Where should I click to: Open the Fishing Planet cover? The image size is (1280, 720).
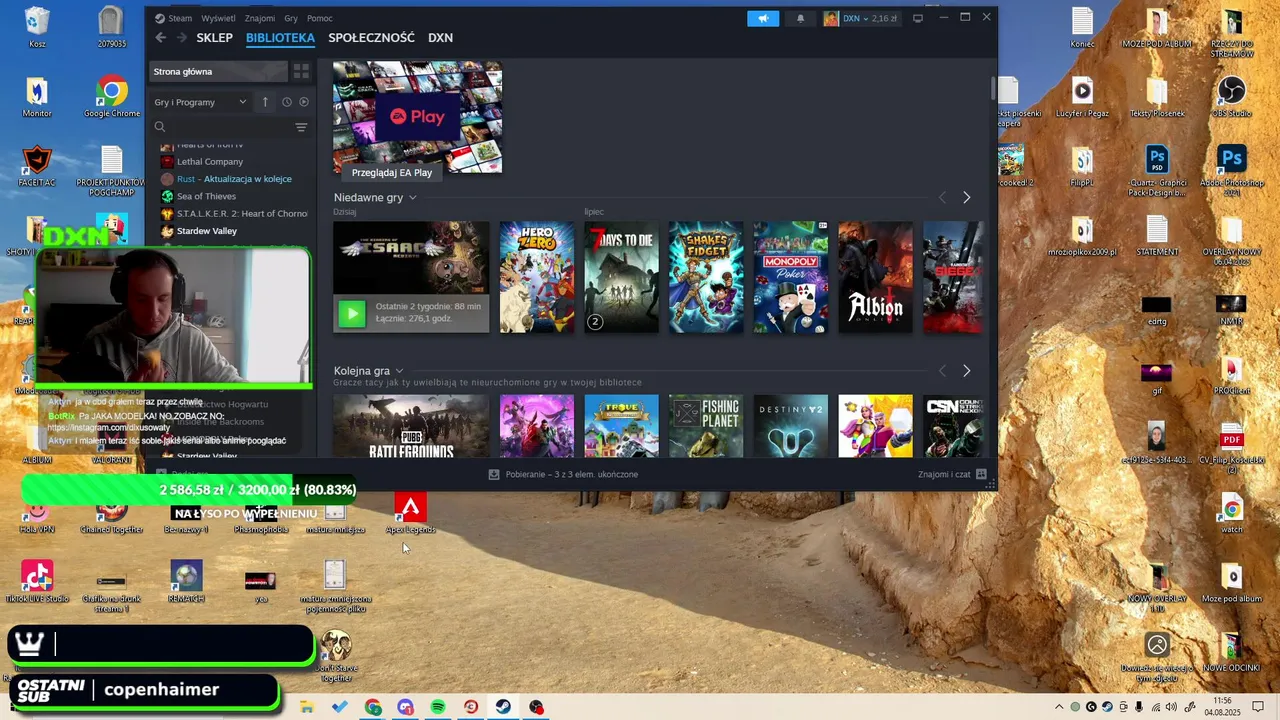(x=706, y=426)
